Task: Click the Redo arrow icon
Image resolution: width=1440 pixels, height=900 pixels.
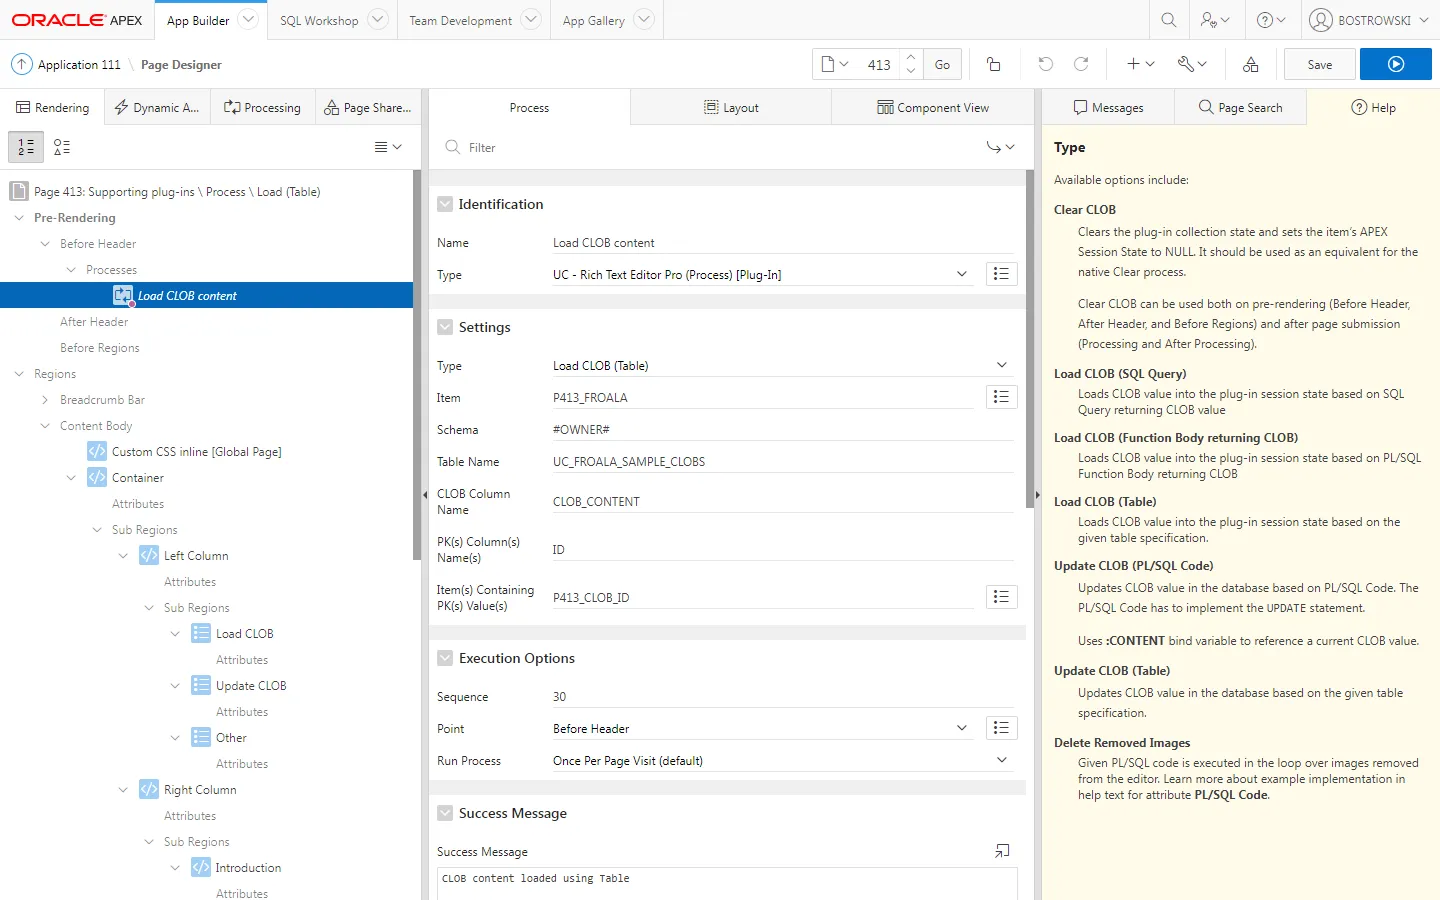Action: (x=1081, y=64)
